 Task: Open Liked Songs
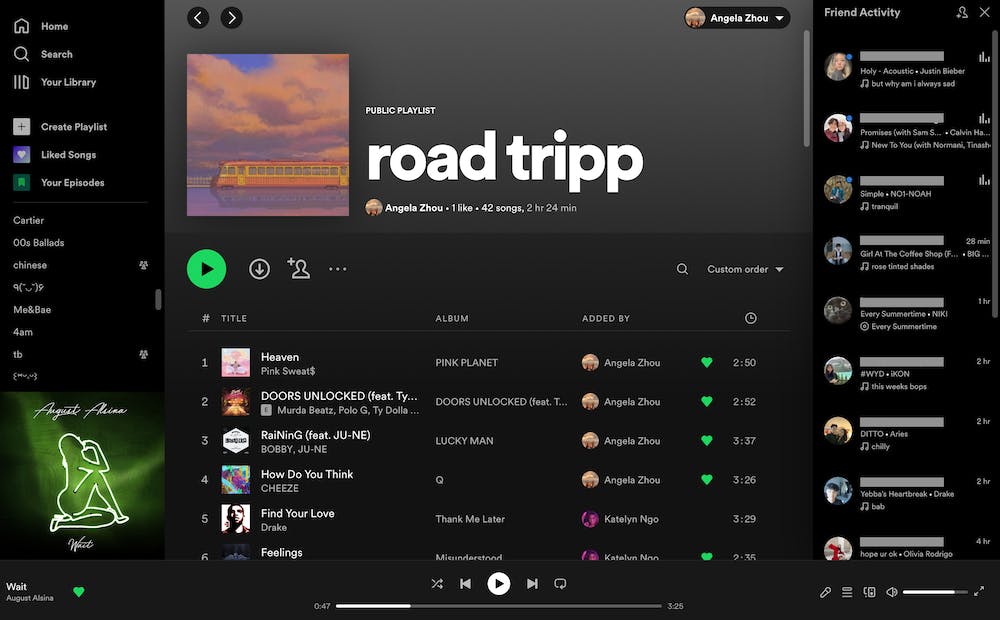68,155
